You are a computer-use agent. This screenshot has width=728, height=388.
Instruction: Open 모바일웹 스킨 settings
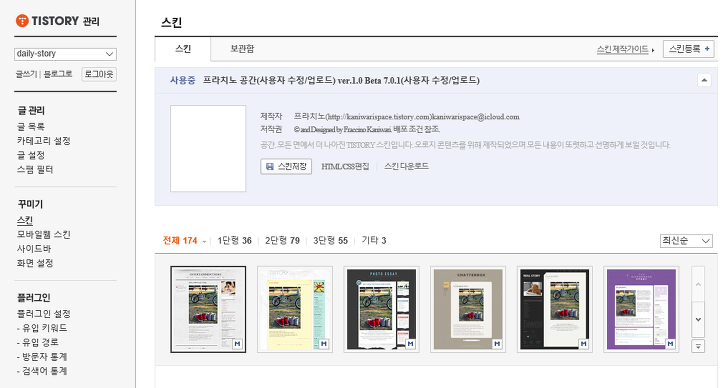[x=44, y=235]
